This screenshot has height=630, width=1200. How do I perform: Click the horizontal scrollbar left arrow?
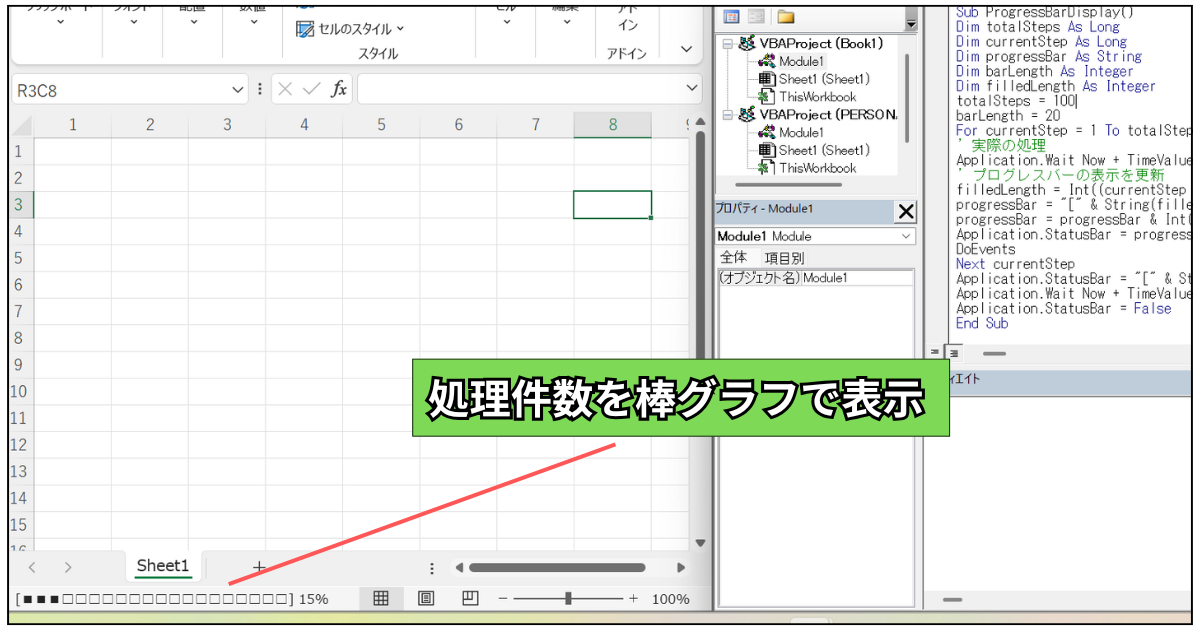click(460, 567)
